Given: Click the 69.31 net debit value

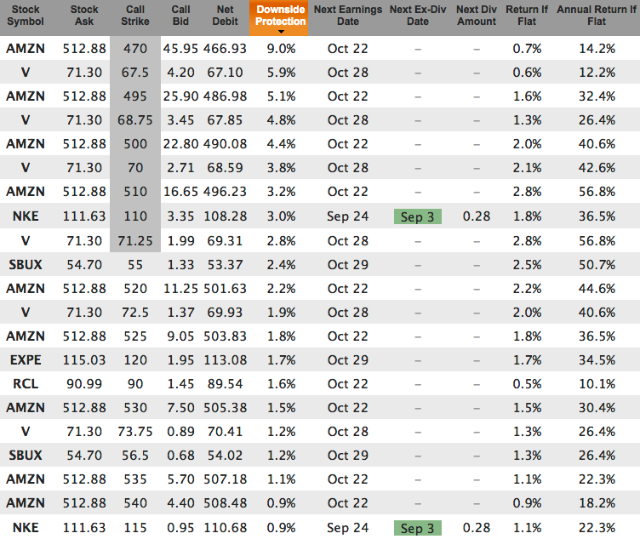Looking at the screenshot, I should pos(225,241).
